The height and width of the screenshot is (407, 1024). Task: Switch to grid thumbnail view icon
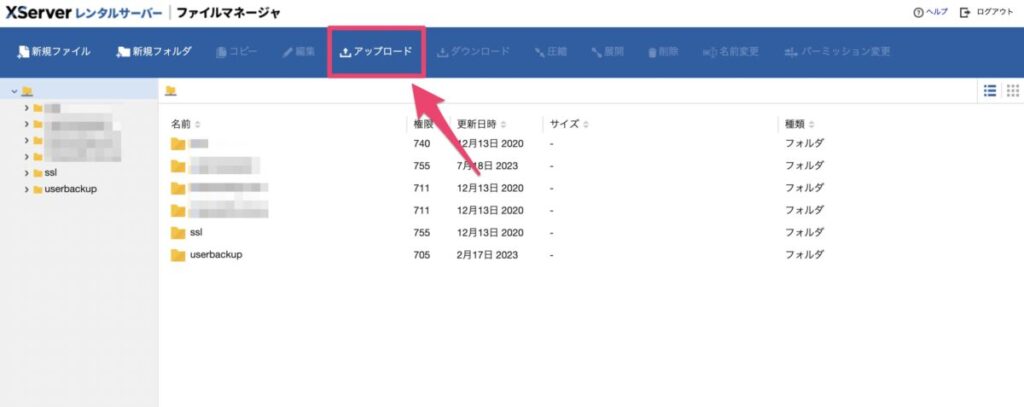[x=1012, y=90]
